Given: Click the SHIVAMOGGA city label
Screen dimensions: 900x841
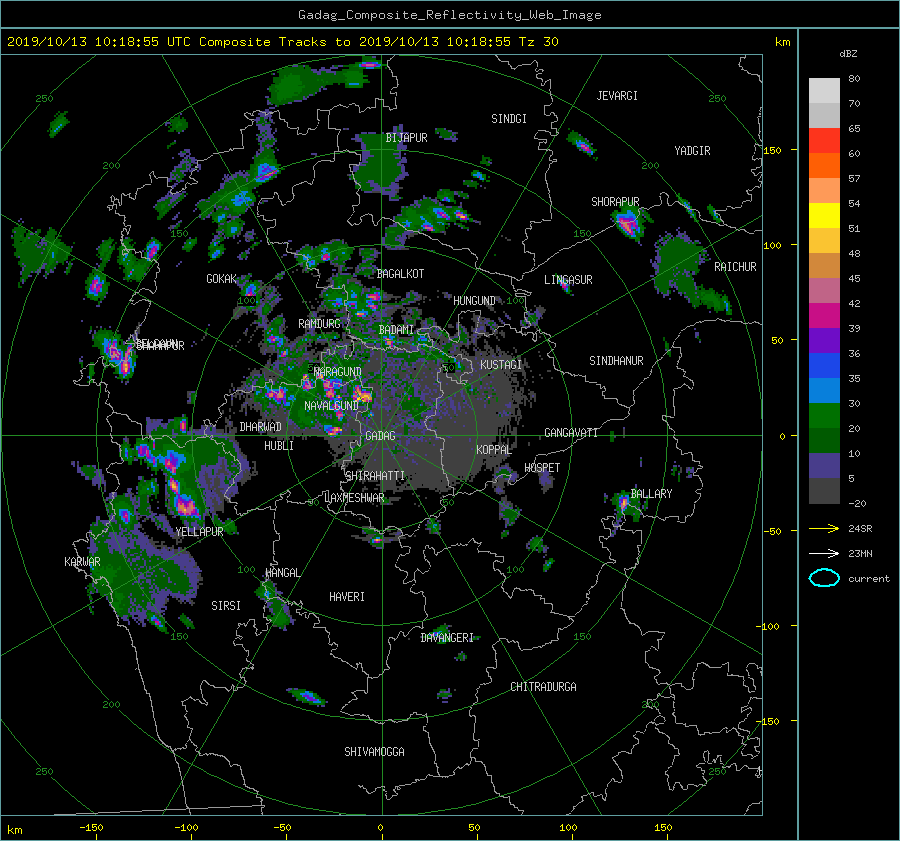Looking at the screenshot, I should pos(374,751).
